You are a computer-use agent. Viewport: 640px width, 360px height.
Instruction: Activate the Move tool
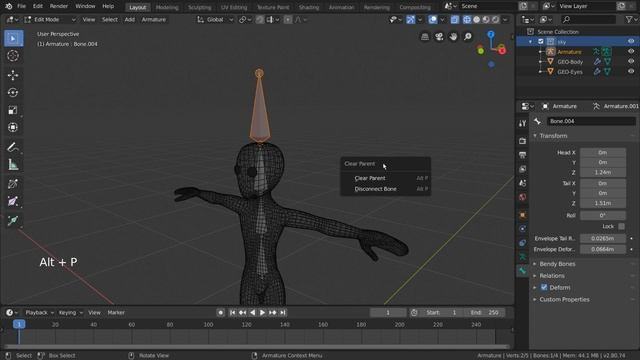coord(13,75)
